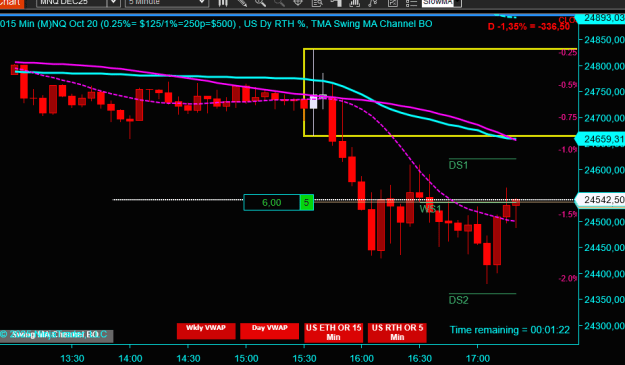
Task: Open the 5 Minute interval dropdown
Action: [x=167, y=3]
